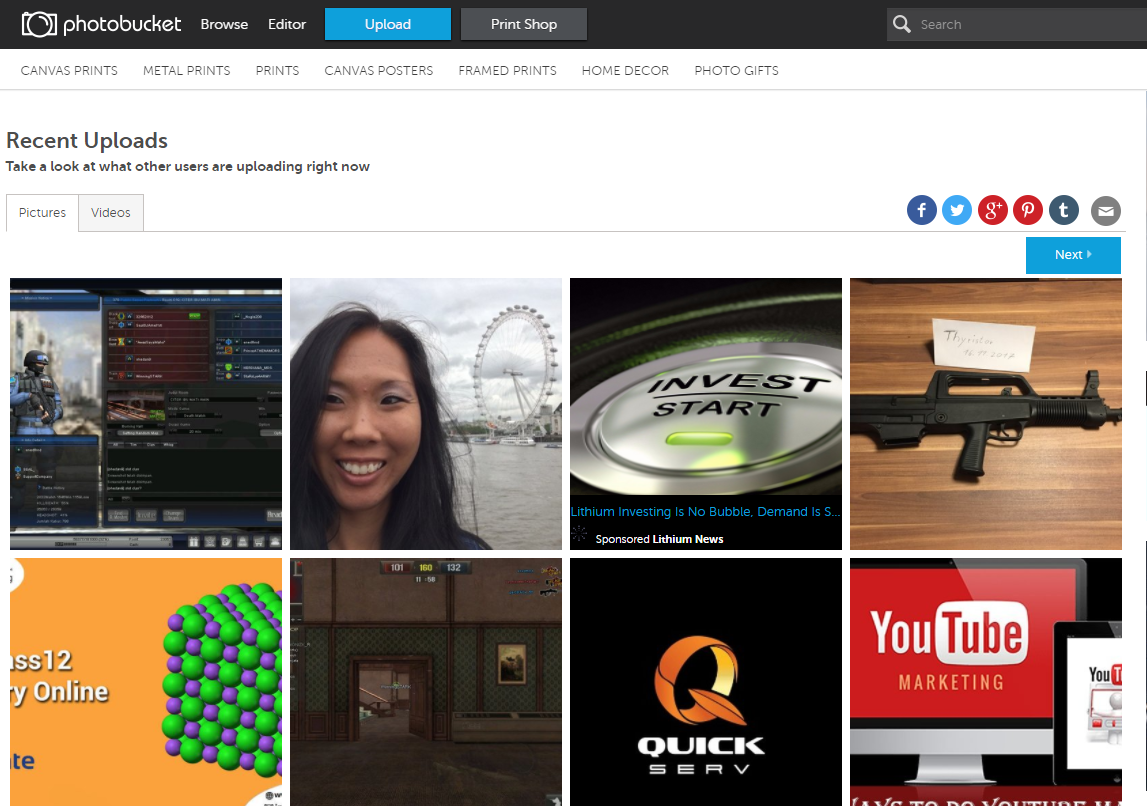This screenshot has height=806, width=1147.
Task: Open the game lobby screenshot thumbnail
Action: click(x=146, y=413)
